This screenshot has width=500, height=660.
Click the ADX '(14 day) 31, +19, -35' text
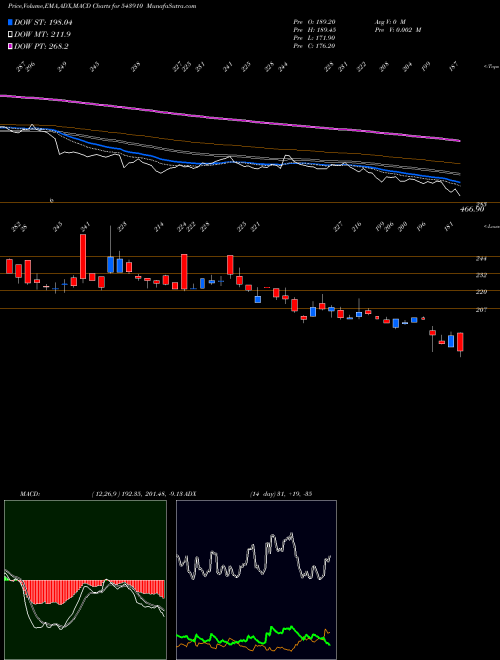(280, 494)
